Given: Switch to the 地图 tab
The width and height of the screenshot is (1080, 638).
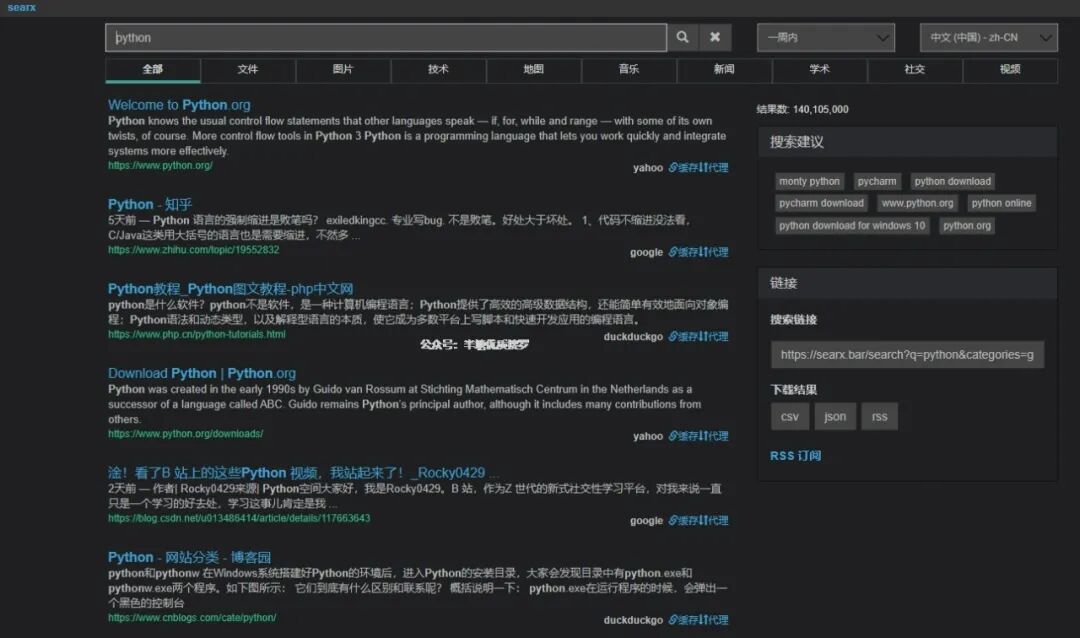Looking at the screenshot, I should (534, 70).
